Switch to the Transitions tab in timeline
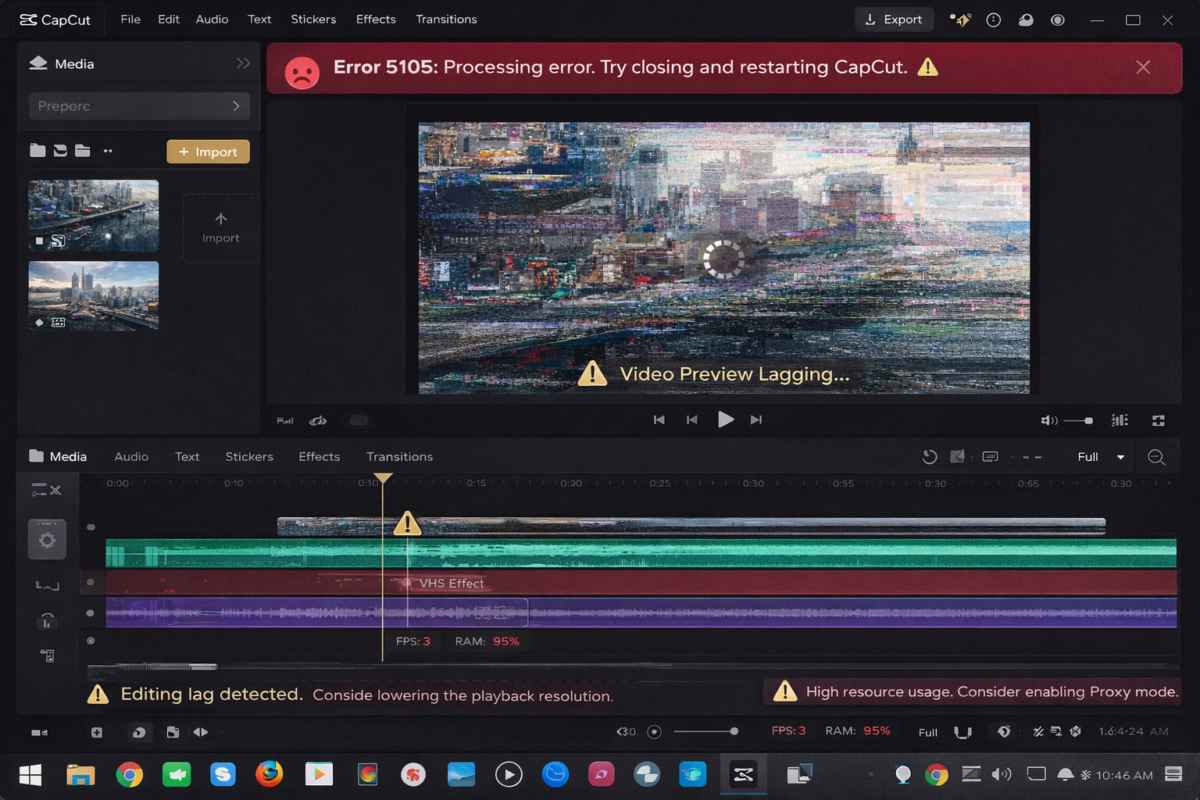This screenshot has width=1200, height=800. tap(399, 457)
